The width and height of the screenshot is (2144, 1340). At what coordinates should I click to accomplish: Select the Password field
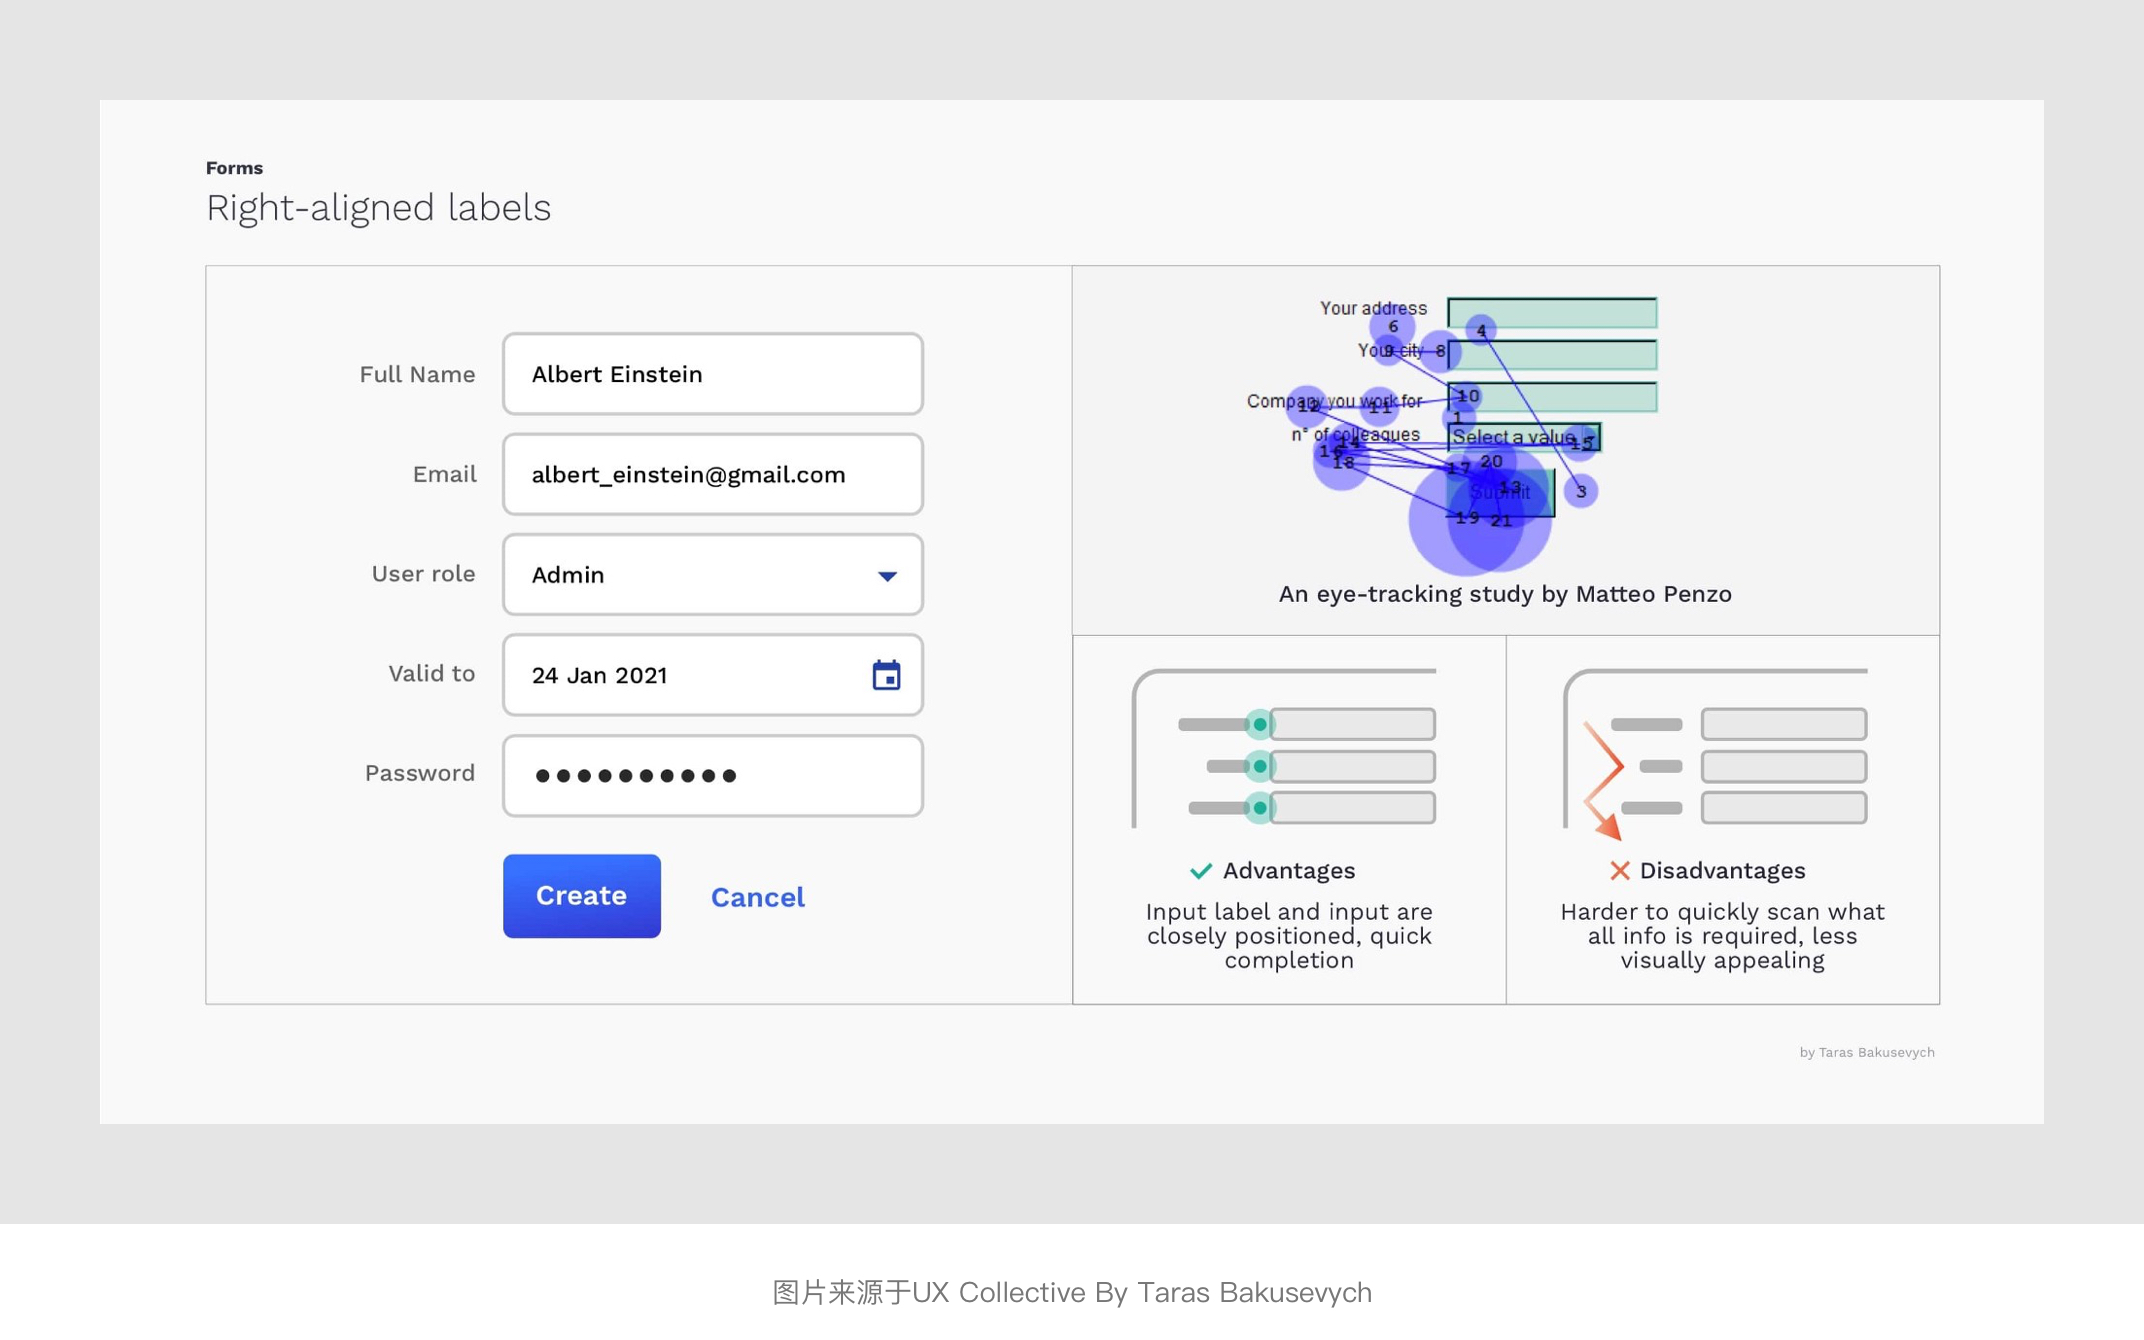pyautogui.click(x=712, y=775)
